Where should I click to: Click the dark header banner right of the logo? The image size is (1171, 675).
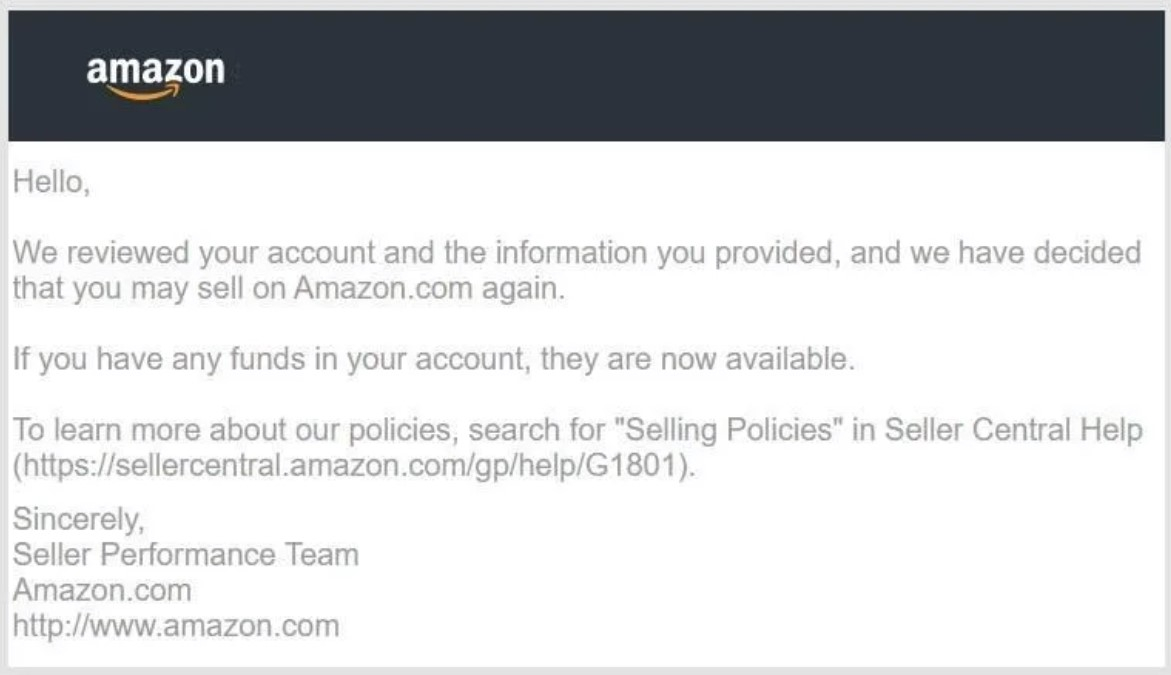coord(700,75)
